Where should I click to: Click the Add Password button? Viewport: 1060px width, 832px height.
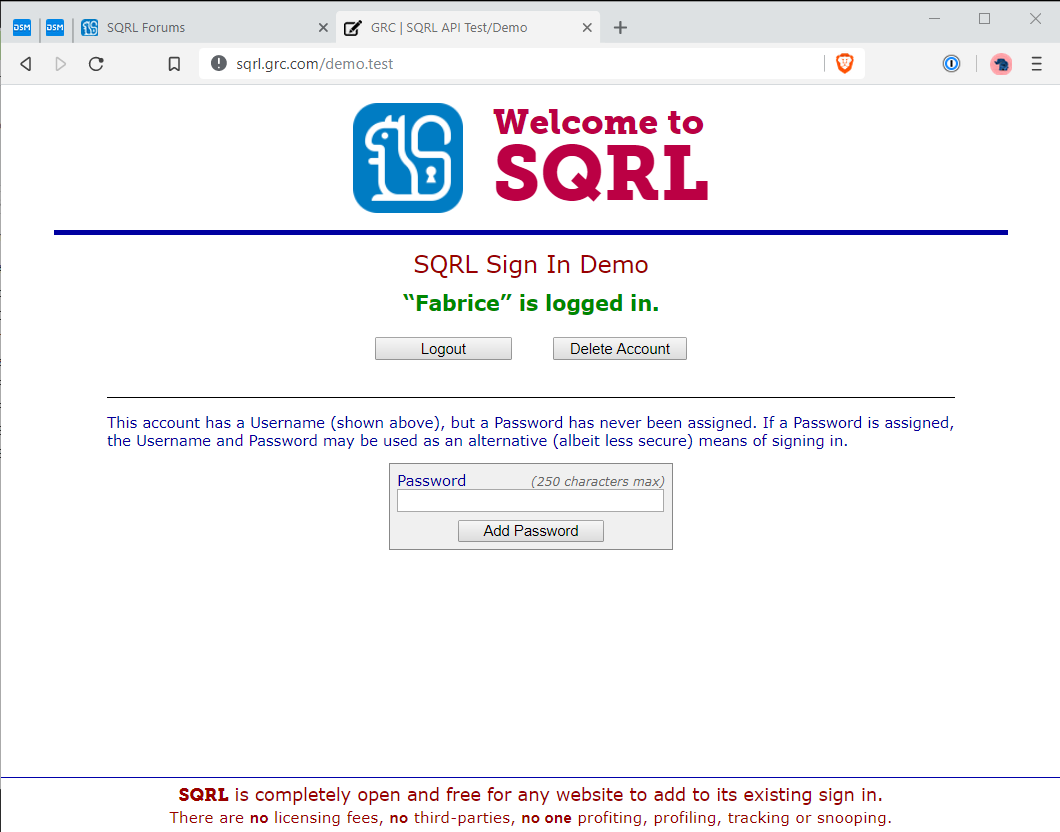[x=531, y=531]
